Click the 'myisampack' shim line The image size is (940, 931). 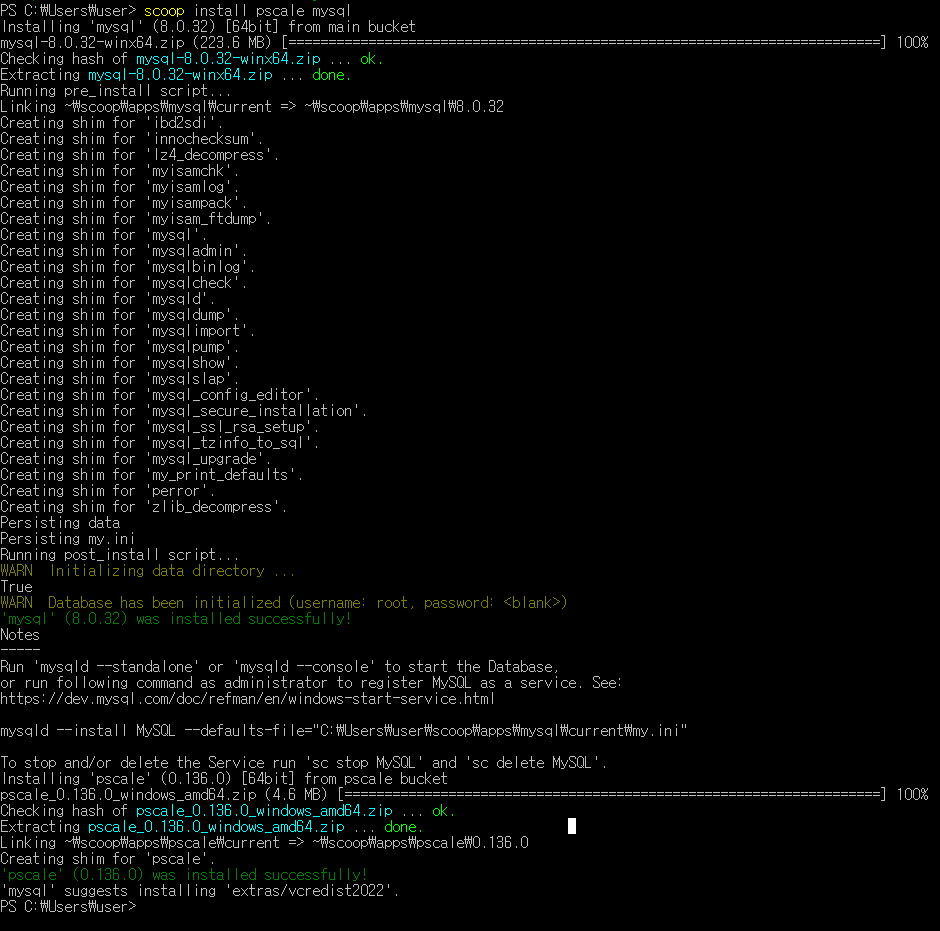pos(123,203)
